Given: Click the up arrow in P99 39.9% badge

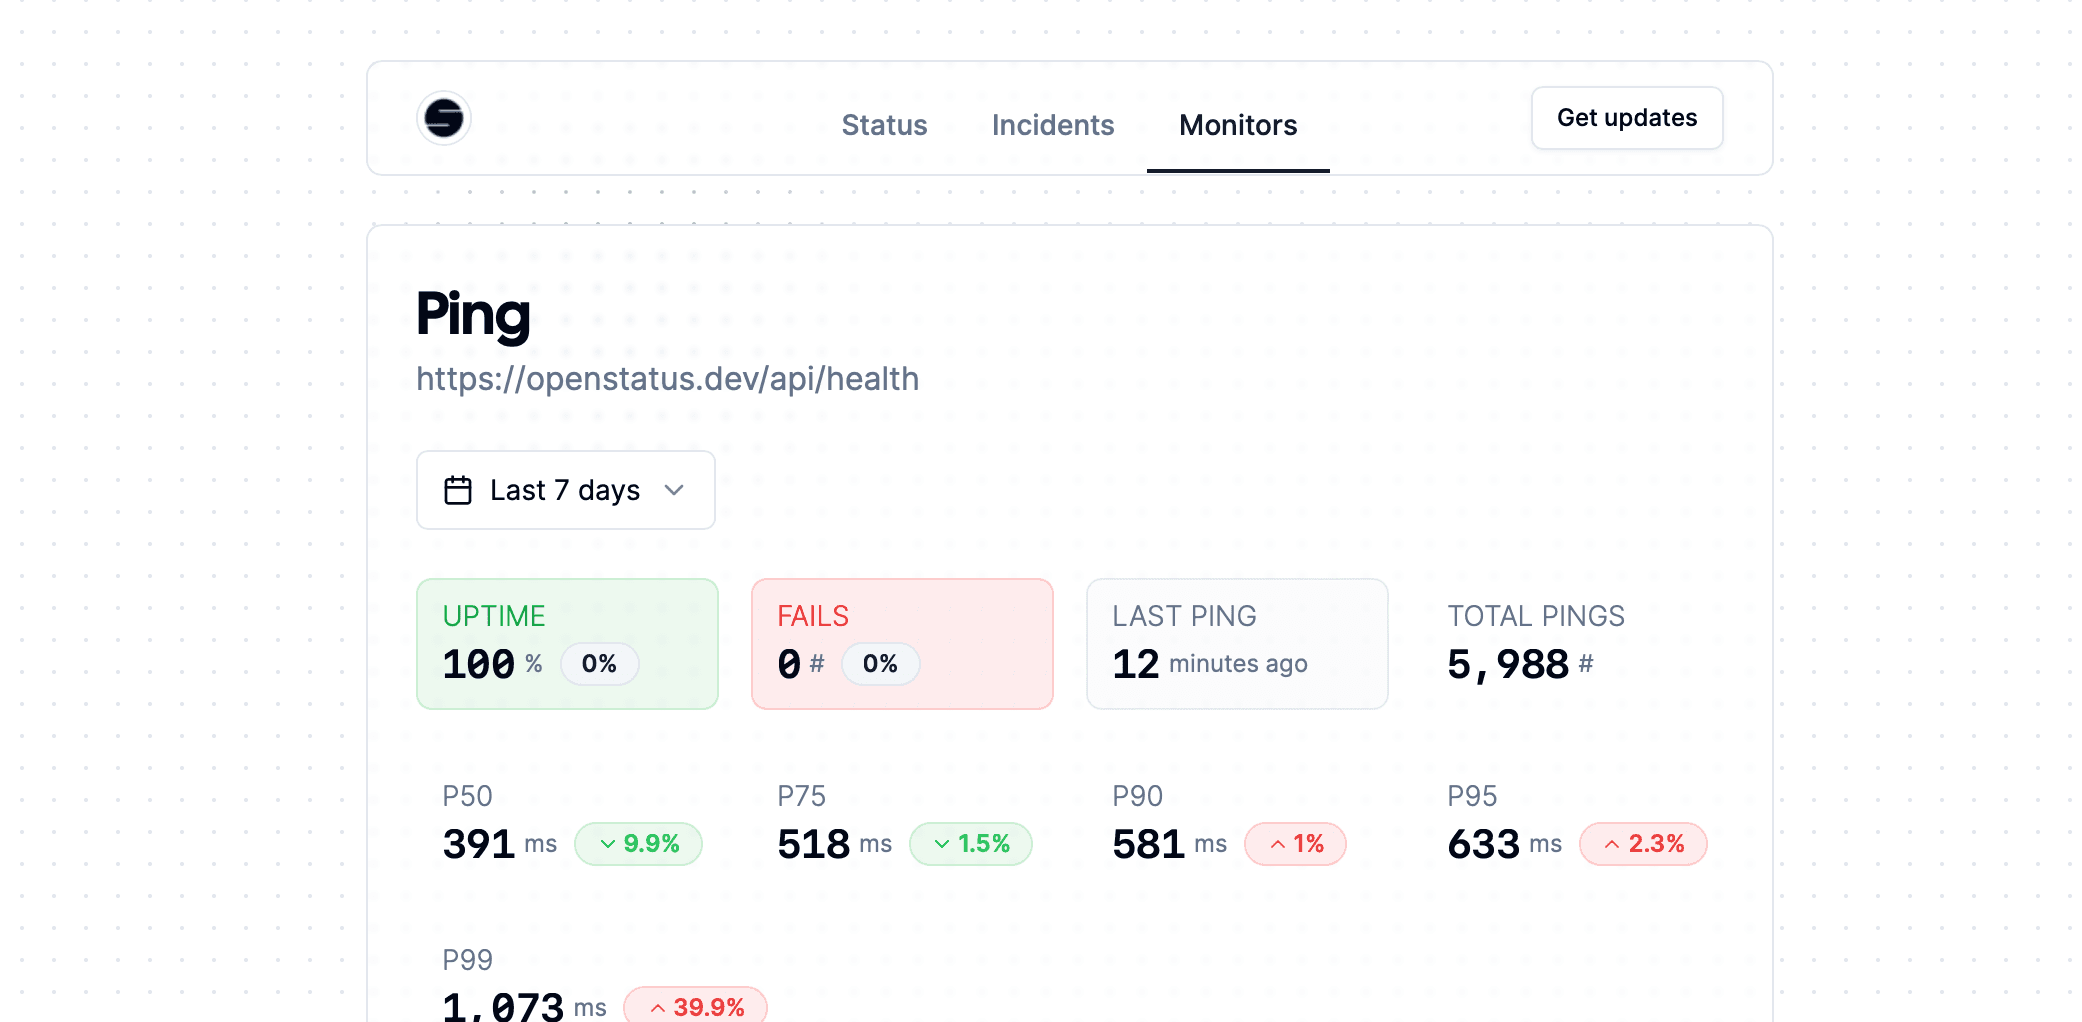Looking at the screenshot, I should [x=657, y=1007].
